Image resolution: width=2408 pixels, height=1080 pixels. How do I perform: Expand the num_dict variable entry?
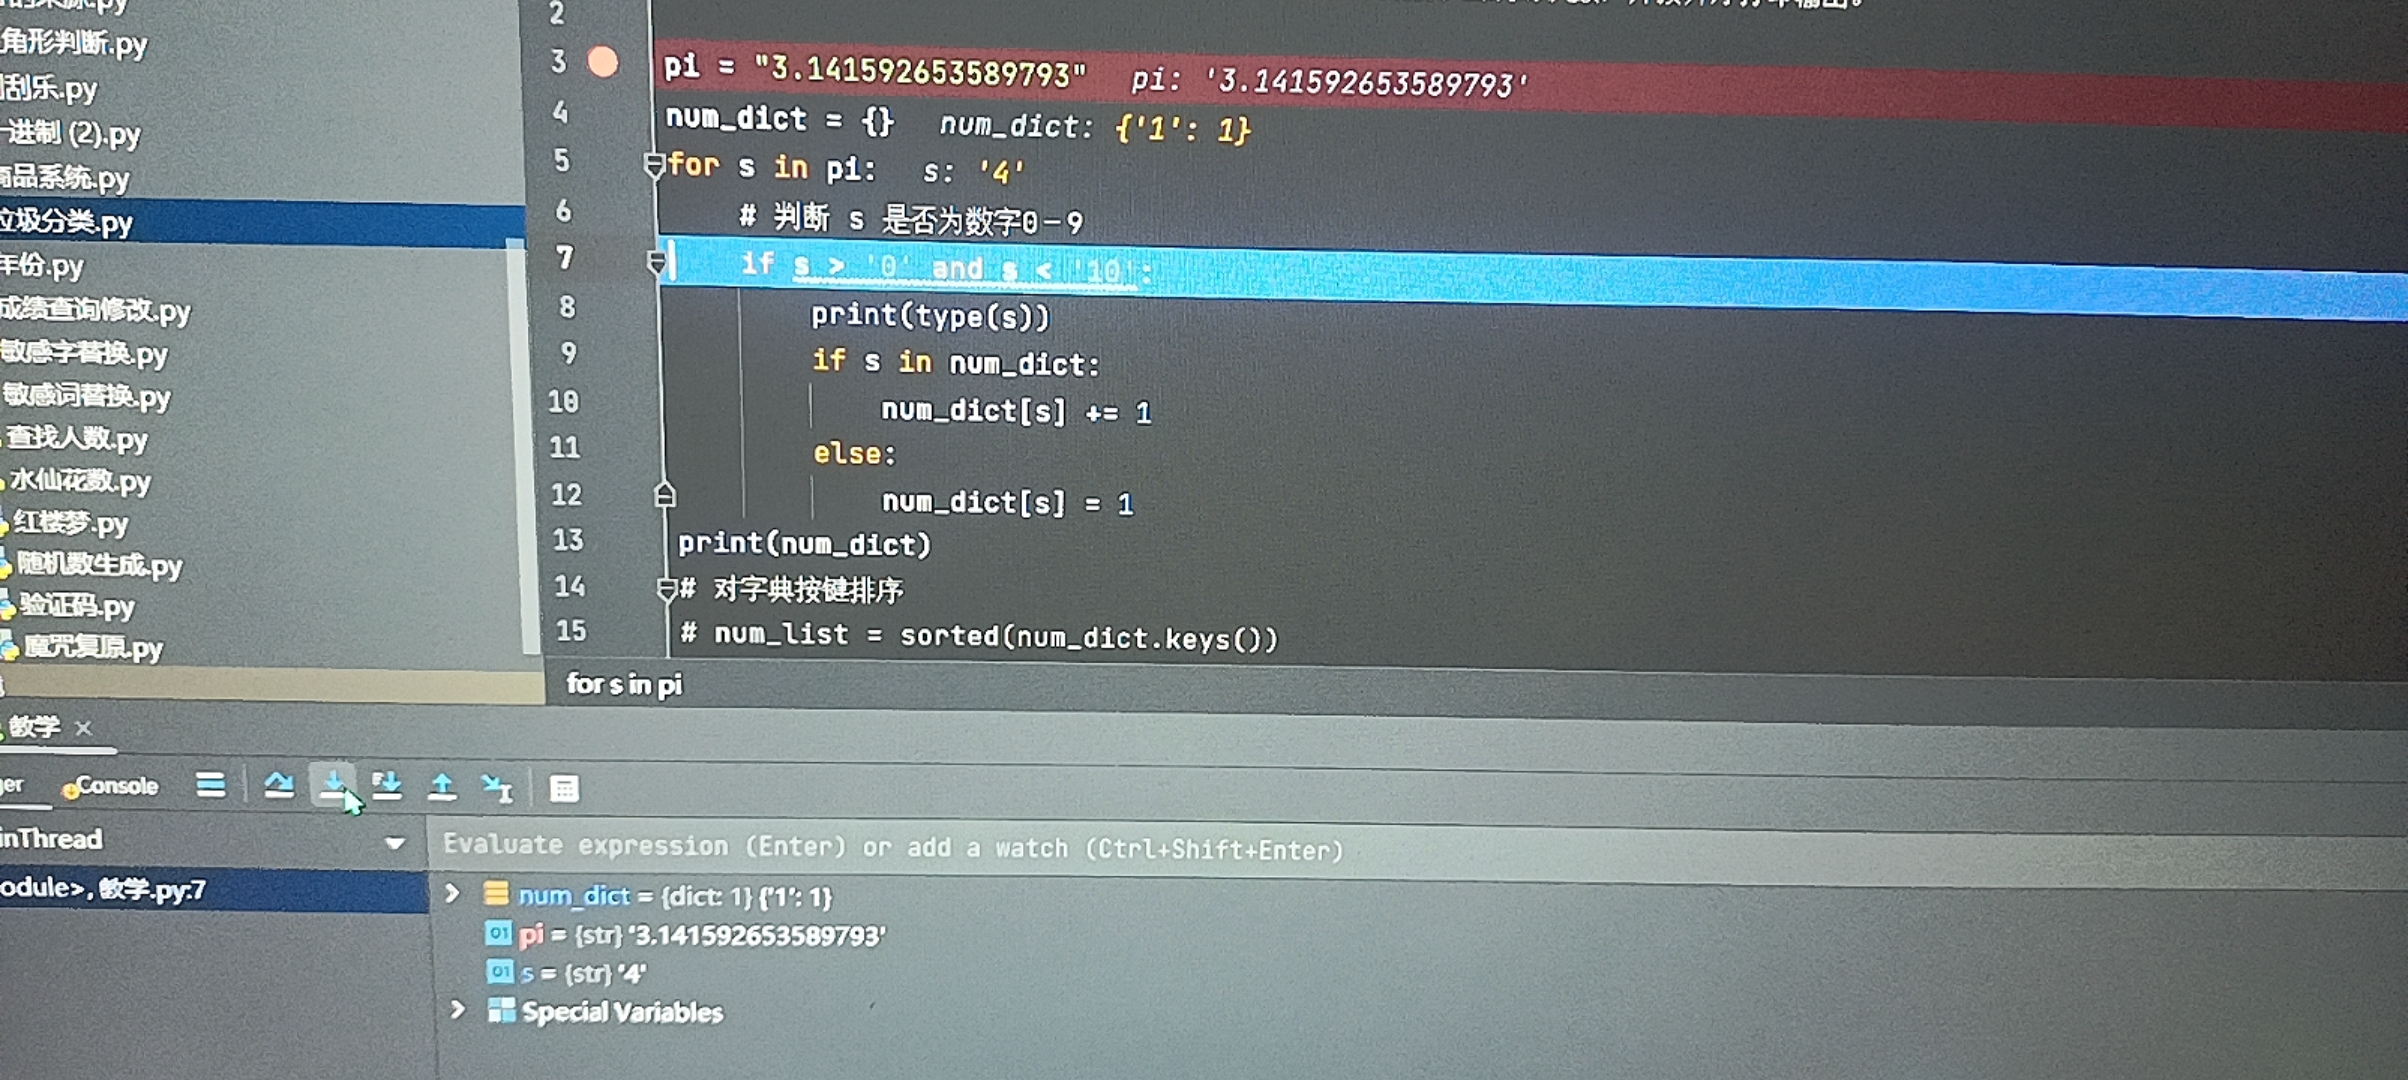tap(453, 895)
